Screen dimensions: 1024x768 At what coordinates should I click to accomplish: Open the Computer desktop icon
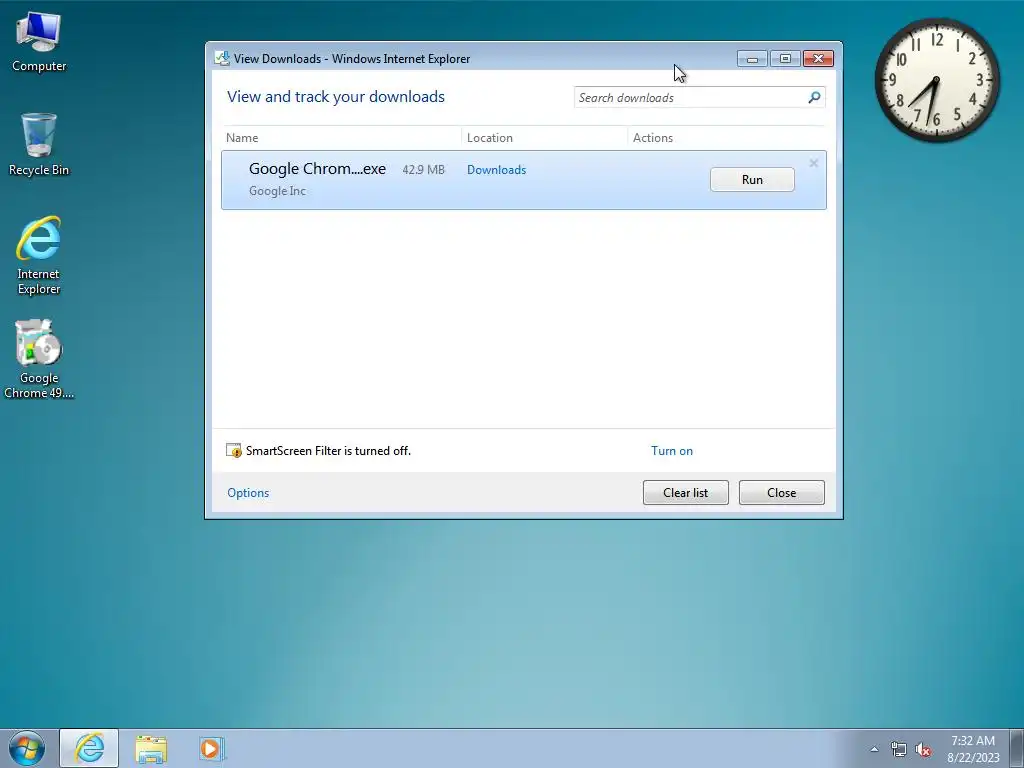[39, 41]
